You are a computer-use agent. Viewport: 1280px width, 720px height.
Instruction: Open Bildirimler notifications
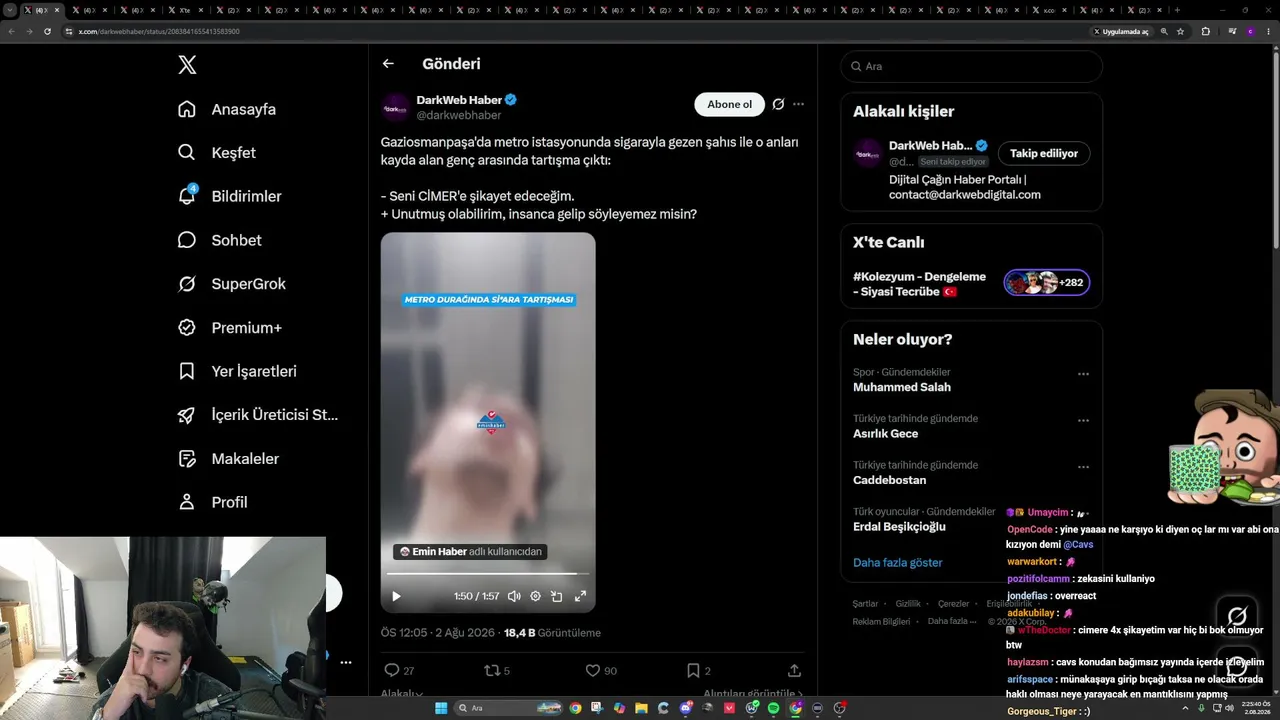tap(229, 196)
